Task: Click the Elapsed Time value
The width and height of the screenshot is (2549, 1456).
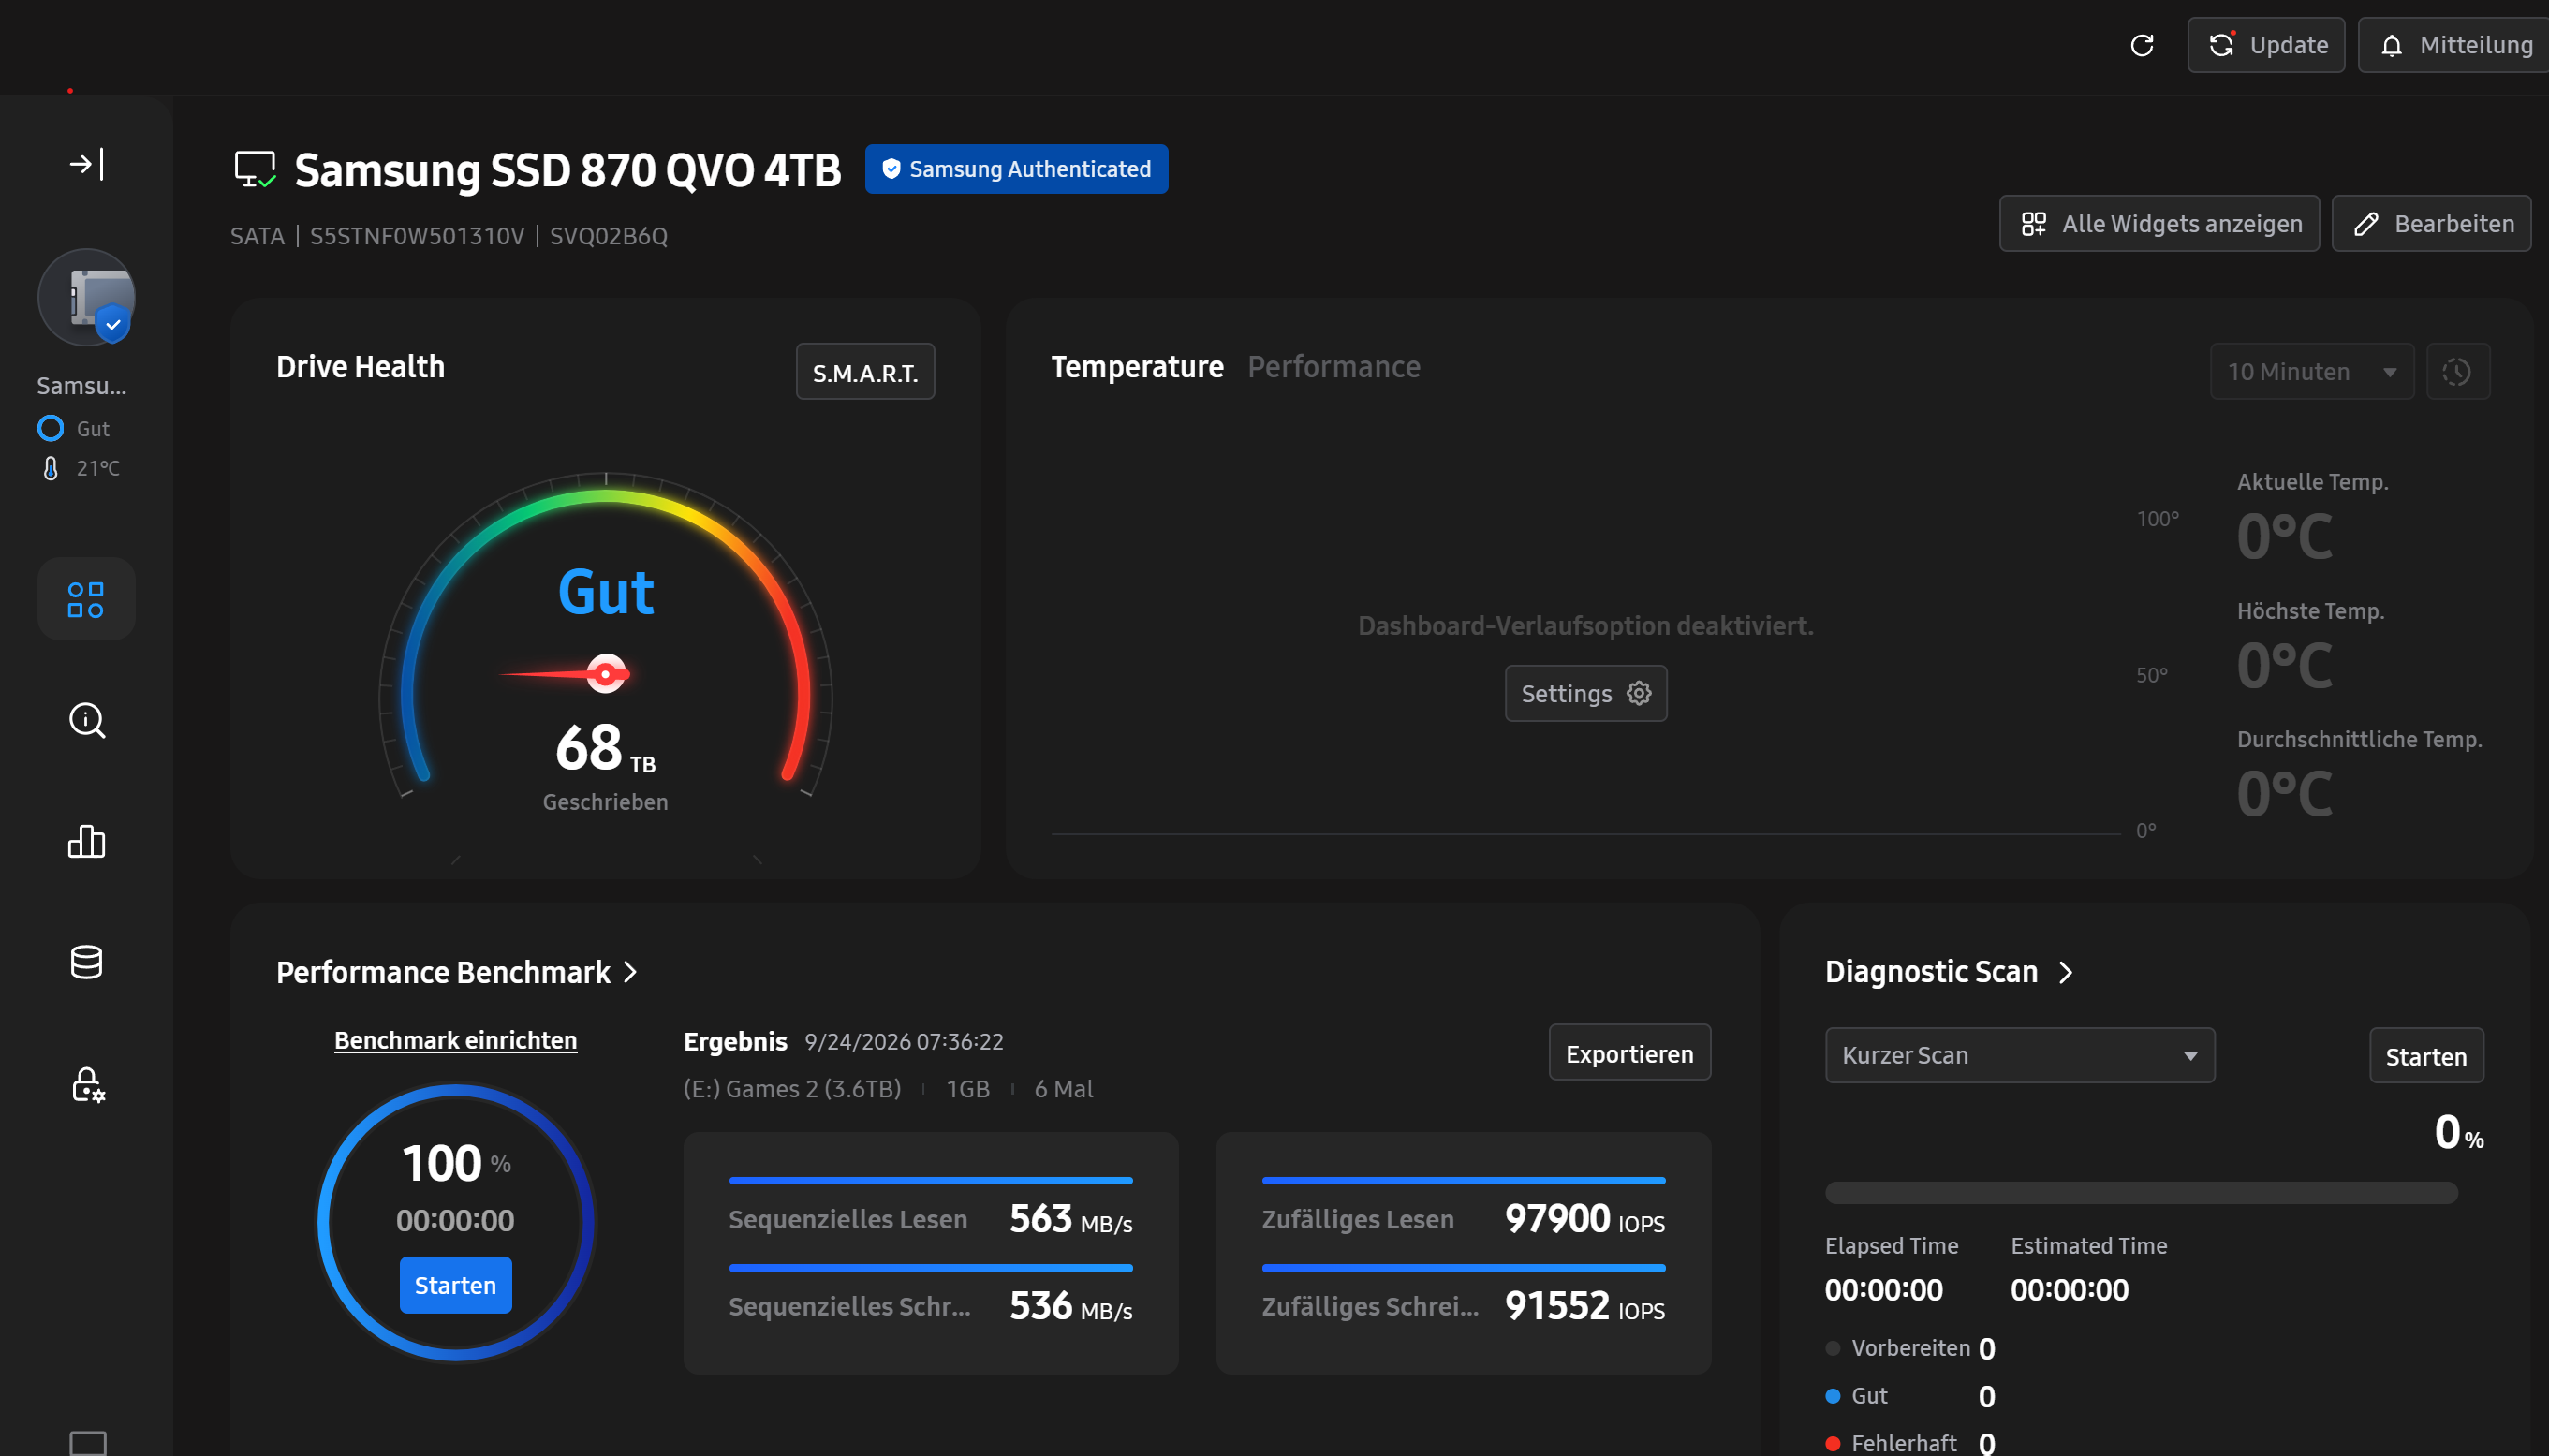Action: click(x=1883, y=1290)
